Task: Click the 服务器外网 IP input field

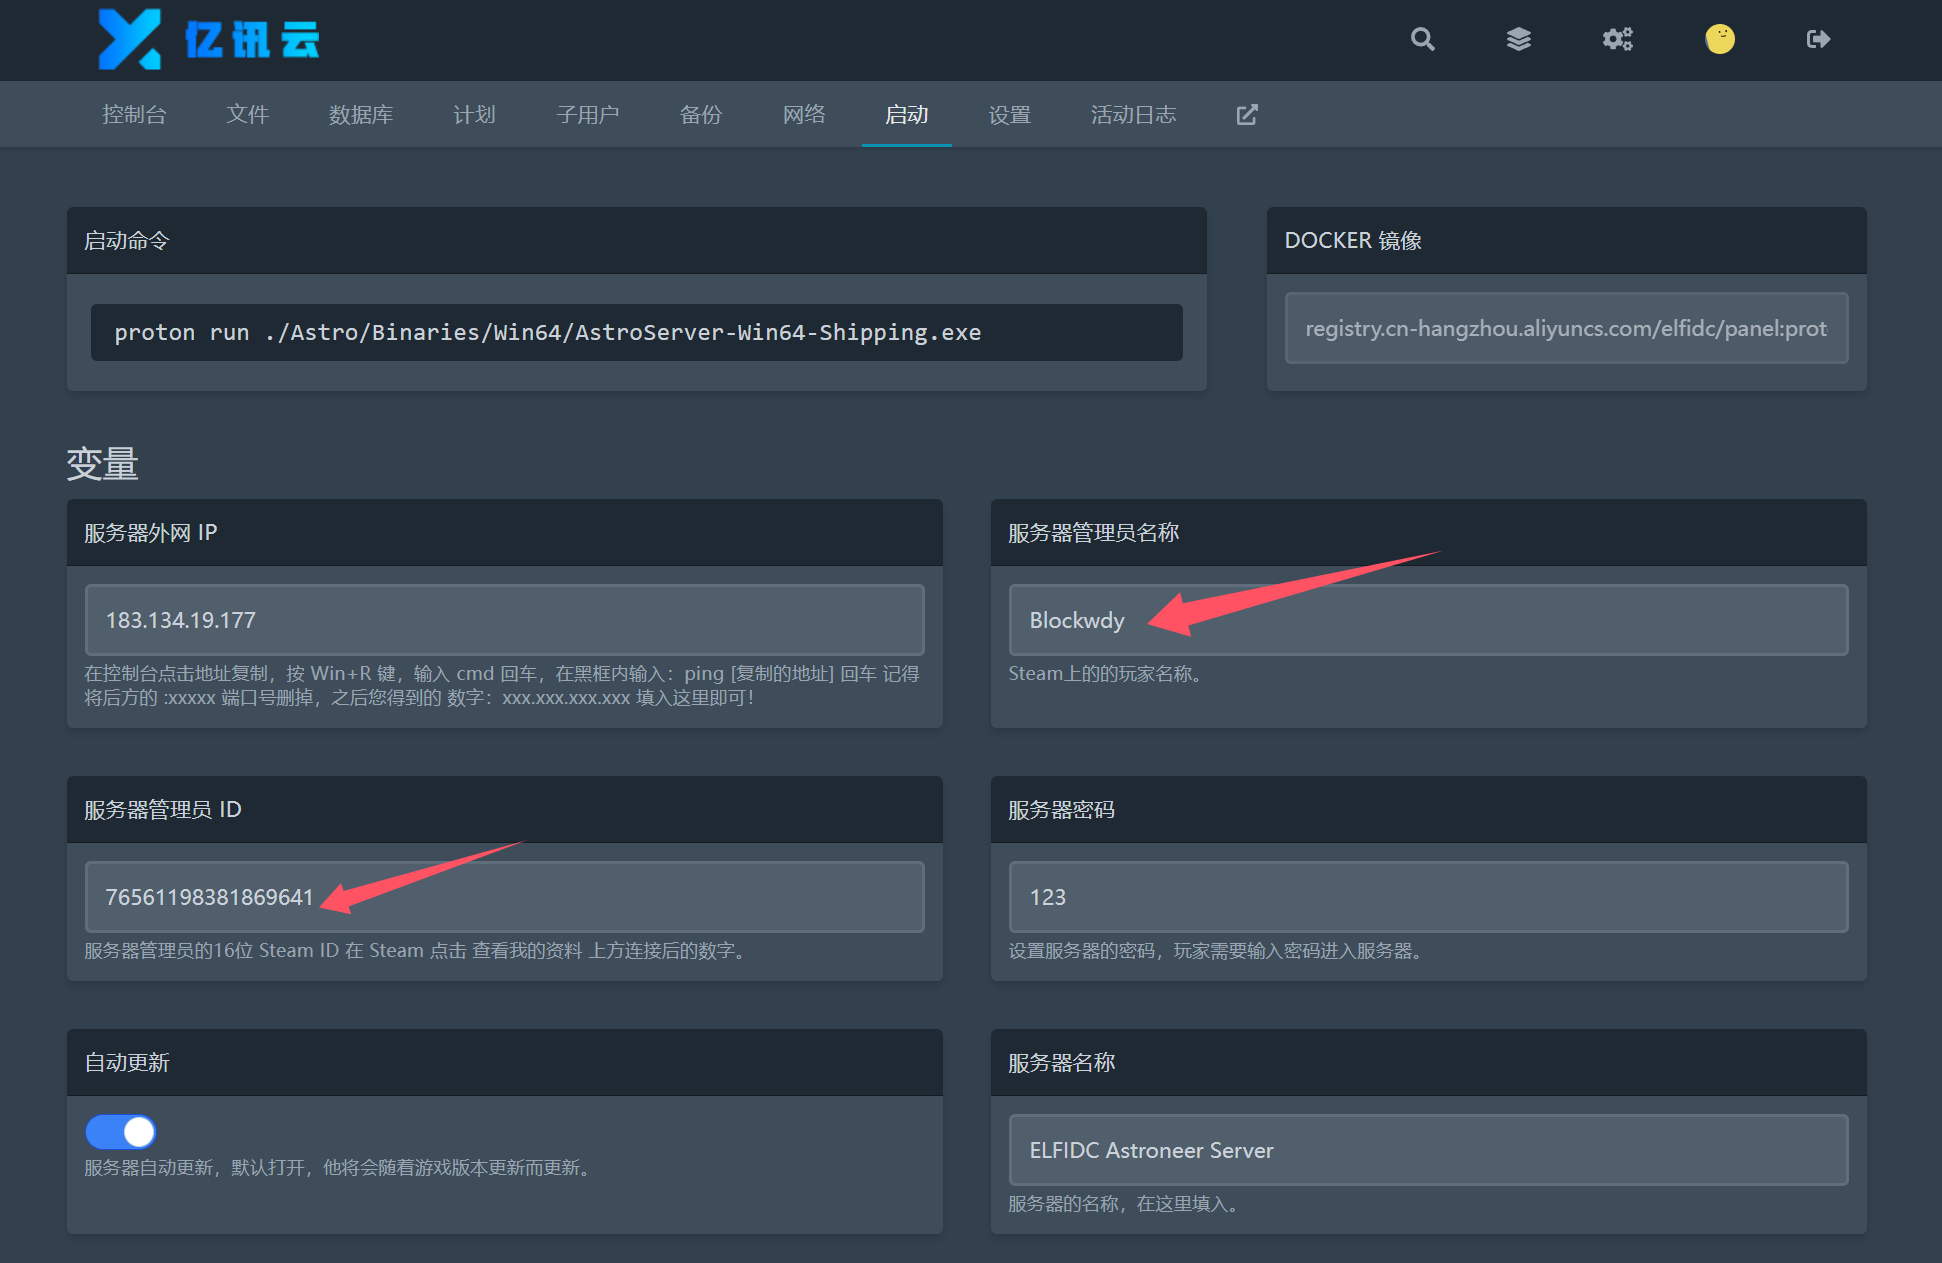Action: (504, 620)
